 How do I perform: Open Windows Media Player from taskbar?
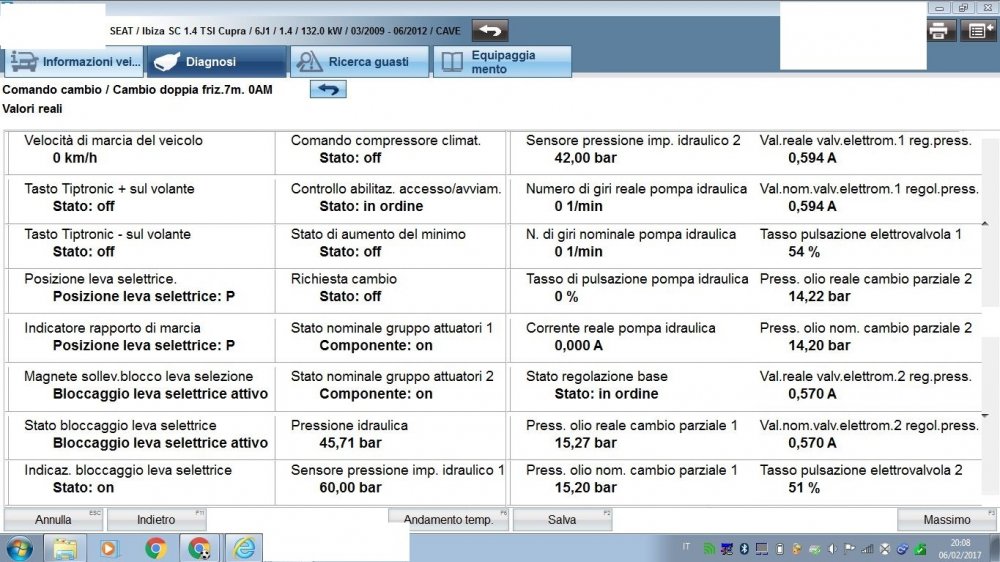click(x=110, y=547)
